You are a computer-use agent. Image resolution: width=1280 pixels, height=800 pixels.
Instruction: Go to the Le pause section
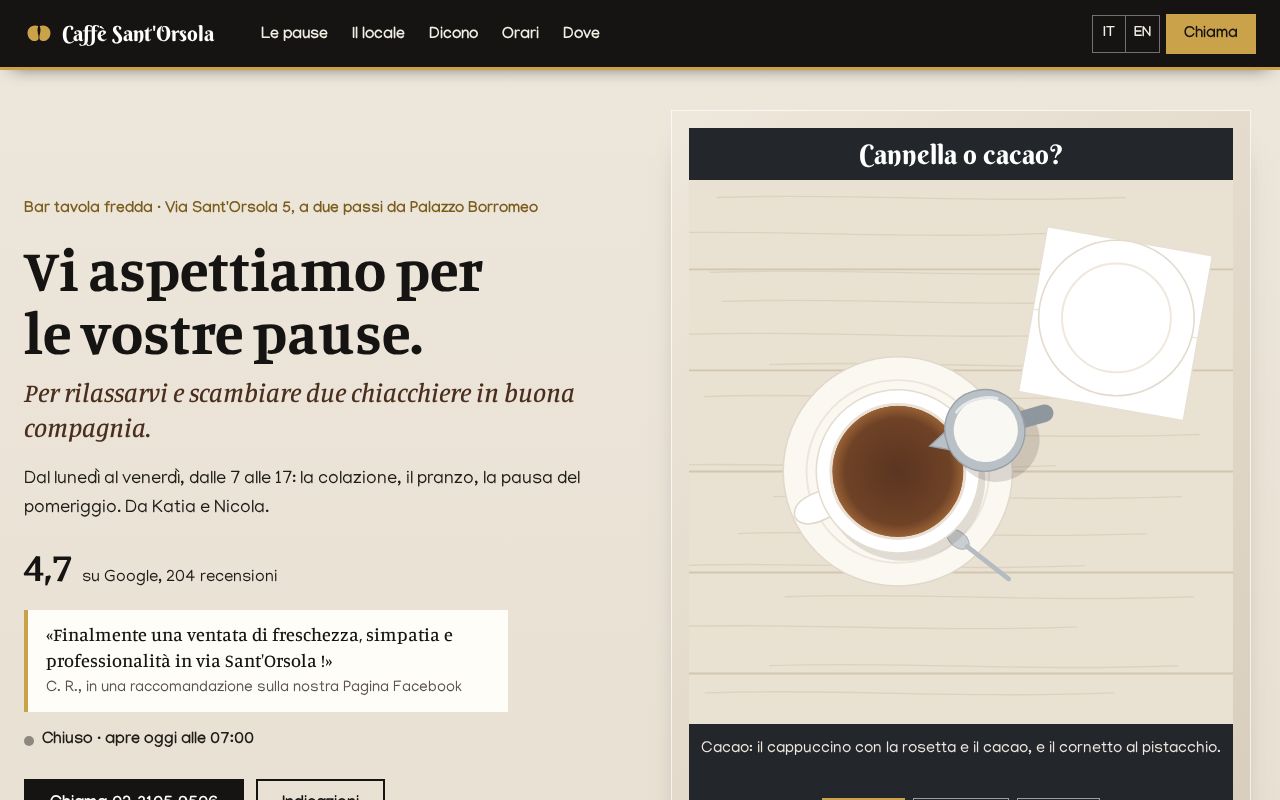pyautogui.click(x=294, y=34)
